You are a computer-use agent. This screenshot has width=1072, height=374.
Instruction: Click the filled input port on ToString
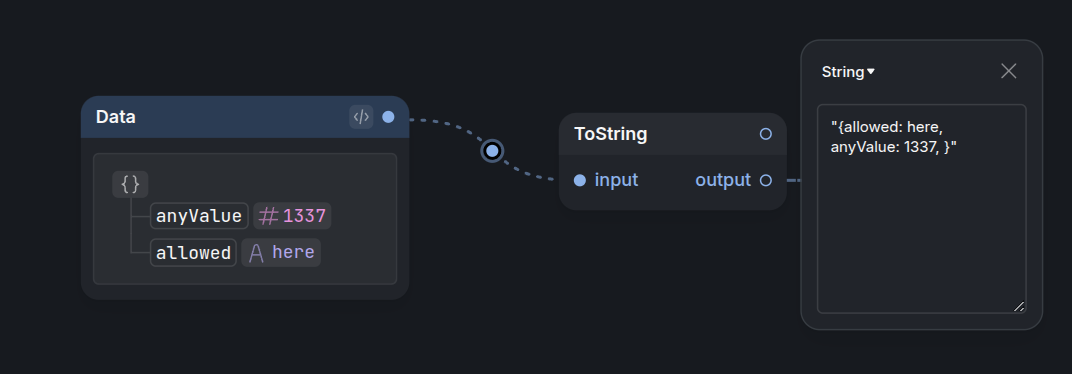(x=580, y=181)
